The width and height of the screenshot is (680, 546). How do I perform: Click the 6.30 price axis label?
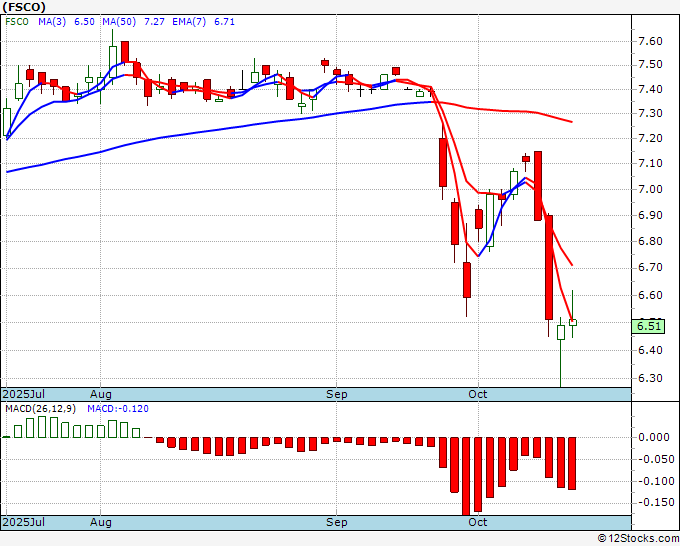point(650,378)
